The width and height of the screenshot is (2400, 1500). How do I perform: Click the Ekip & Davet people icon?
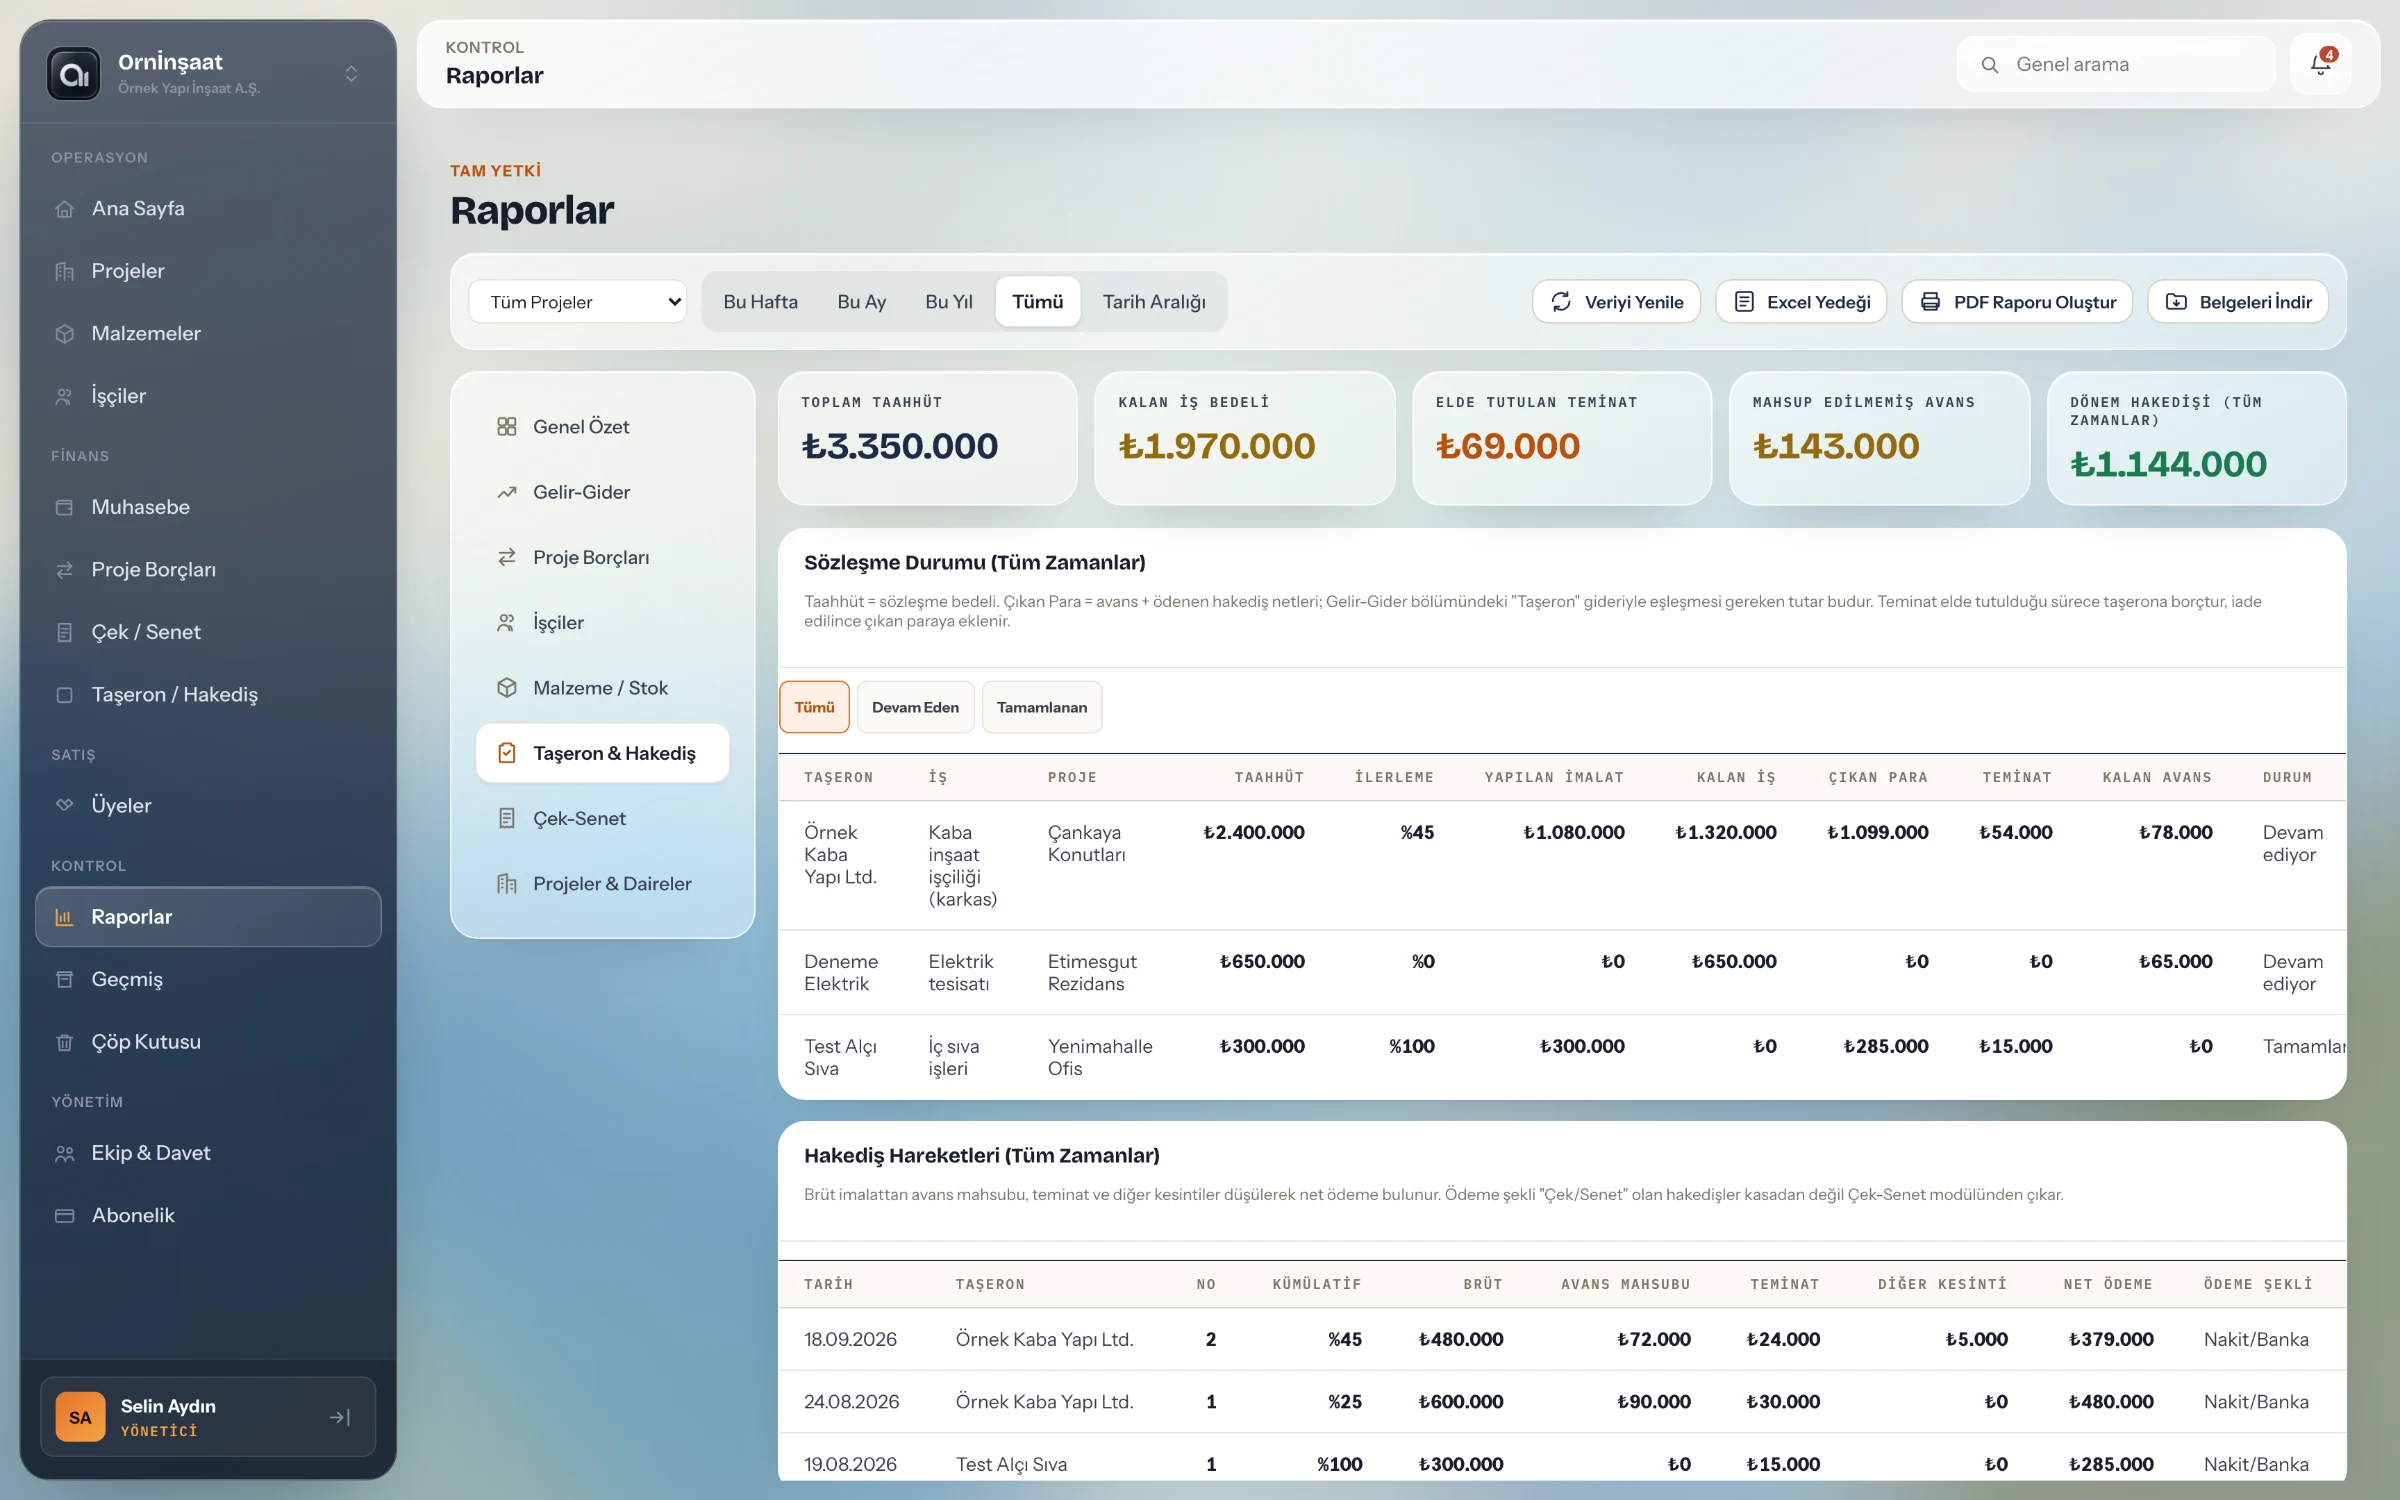coord(65,1153)
